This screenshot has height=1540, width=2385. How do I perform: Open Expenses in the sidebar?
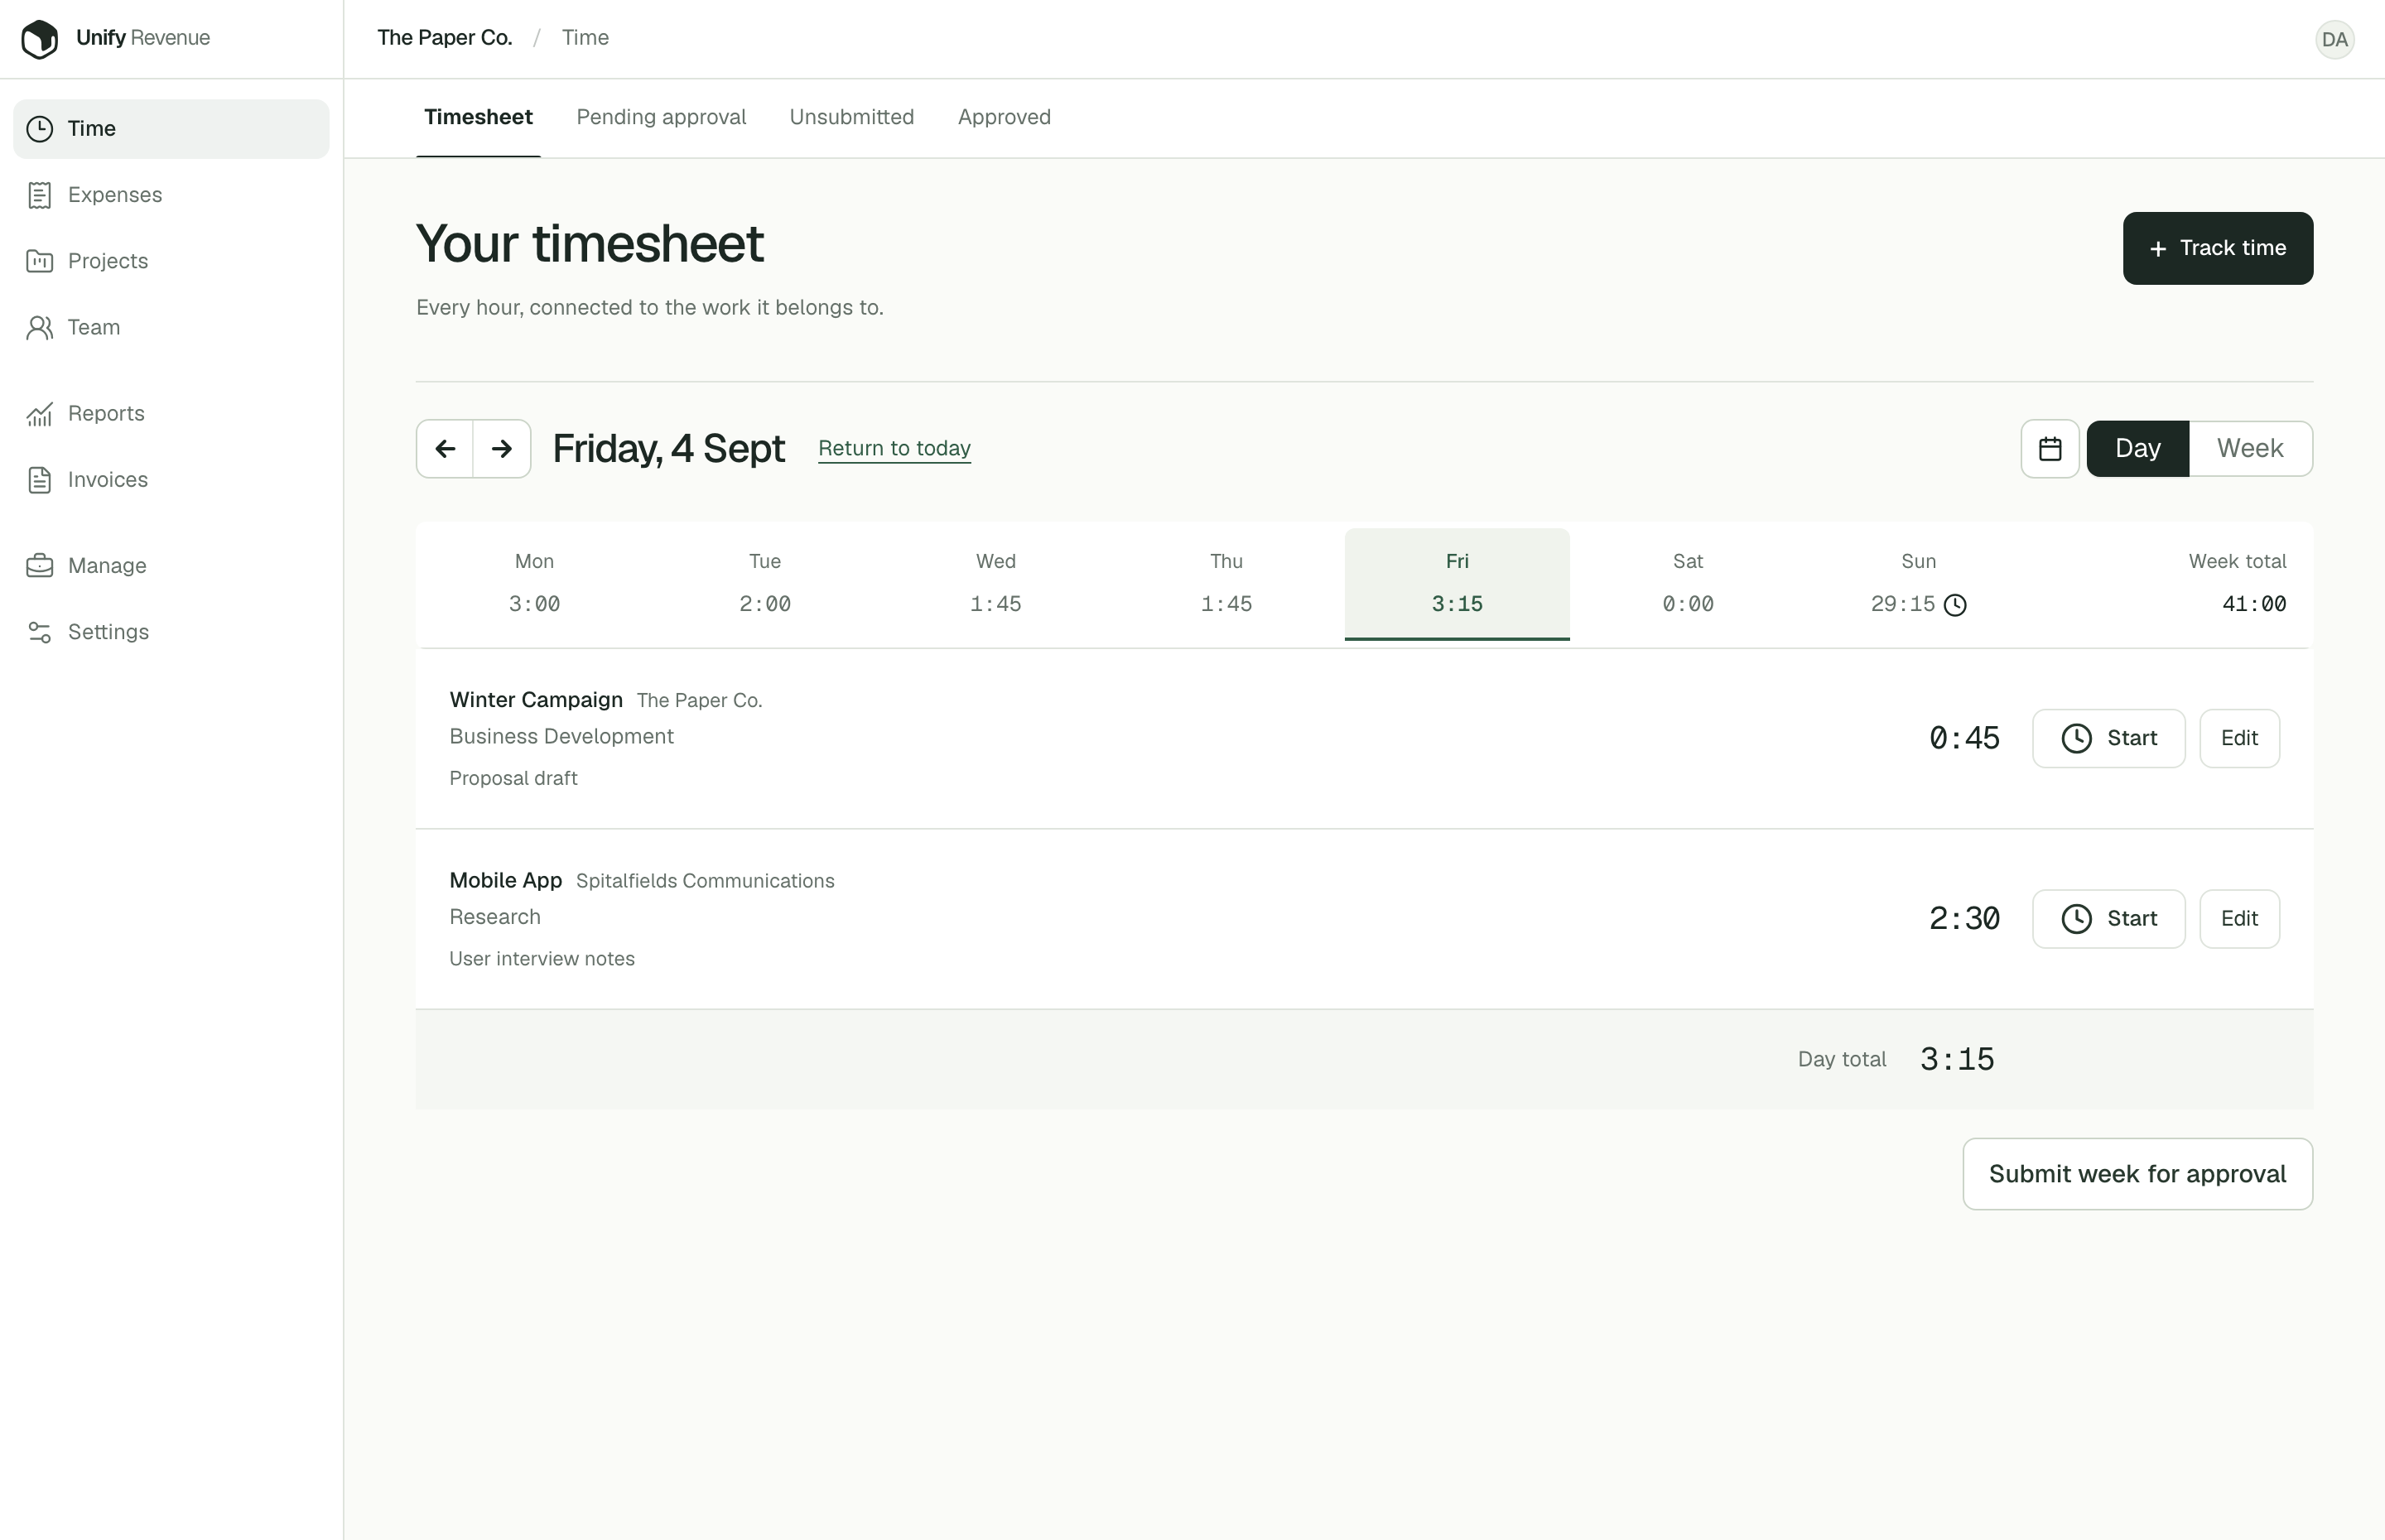coord(171,195)
